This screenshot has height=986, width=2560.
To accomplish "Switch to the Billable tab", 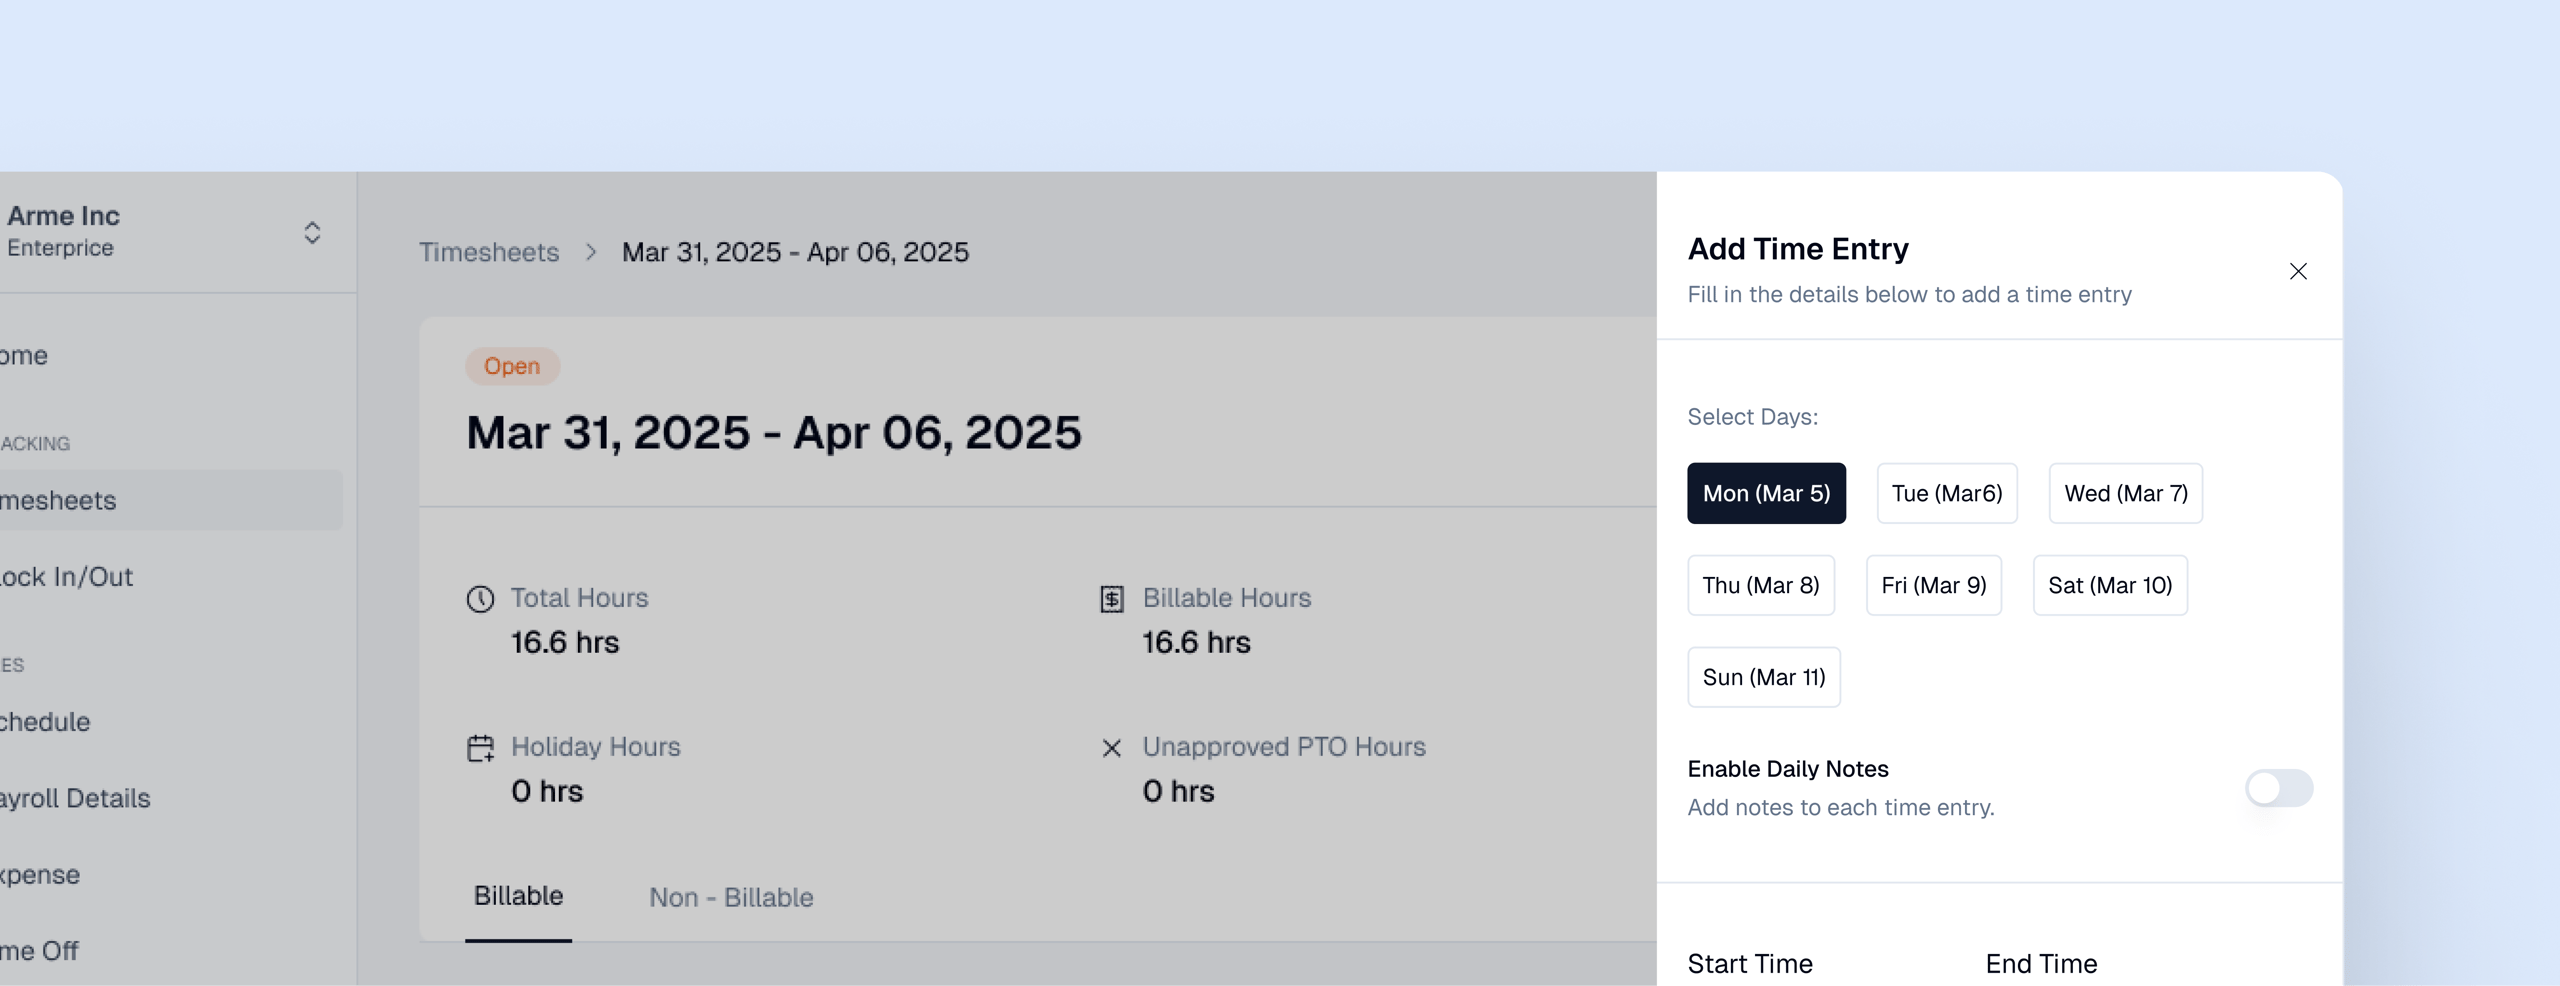I will 518,896.
